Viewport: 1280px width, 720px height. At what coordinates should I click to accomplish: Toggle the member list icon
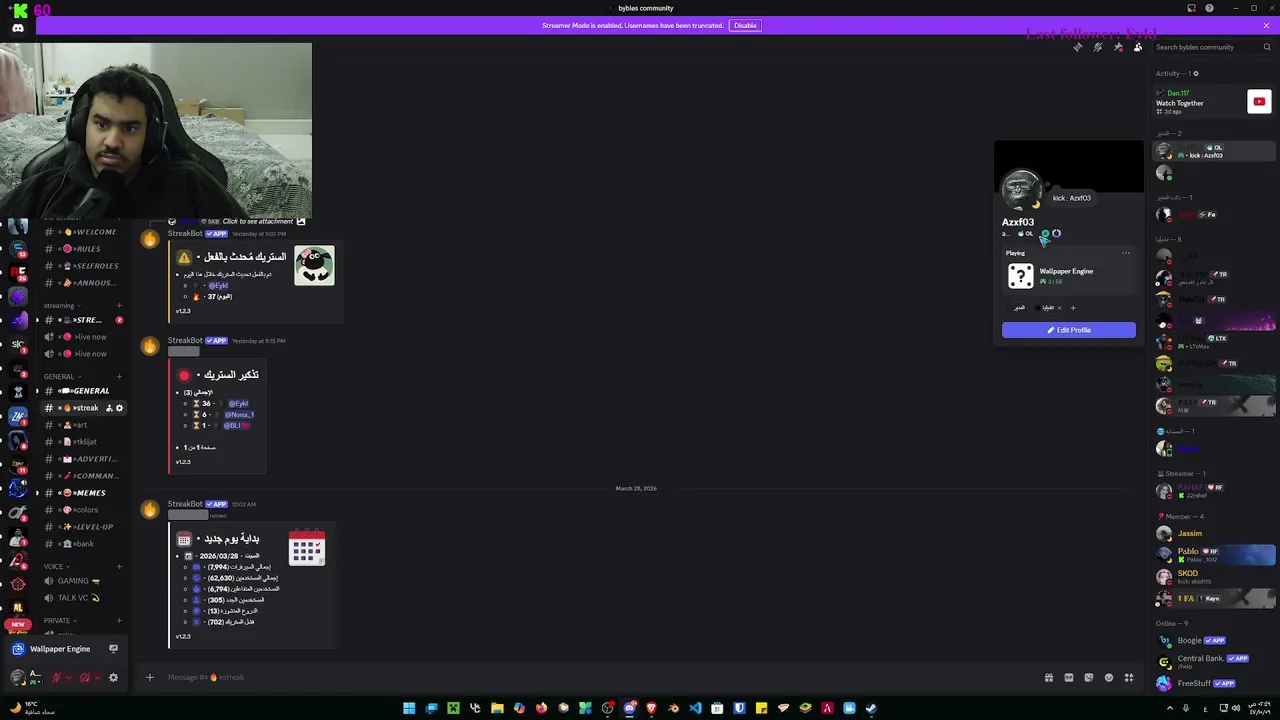(1138, 47)
